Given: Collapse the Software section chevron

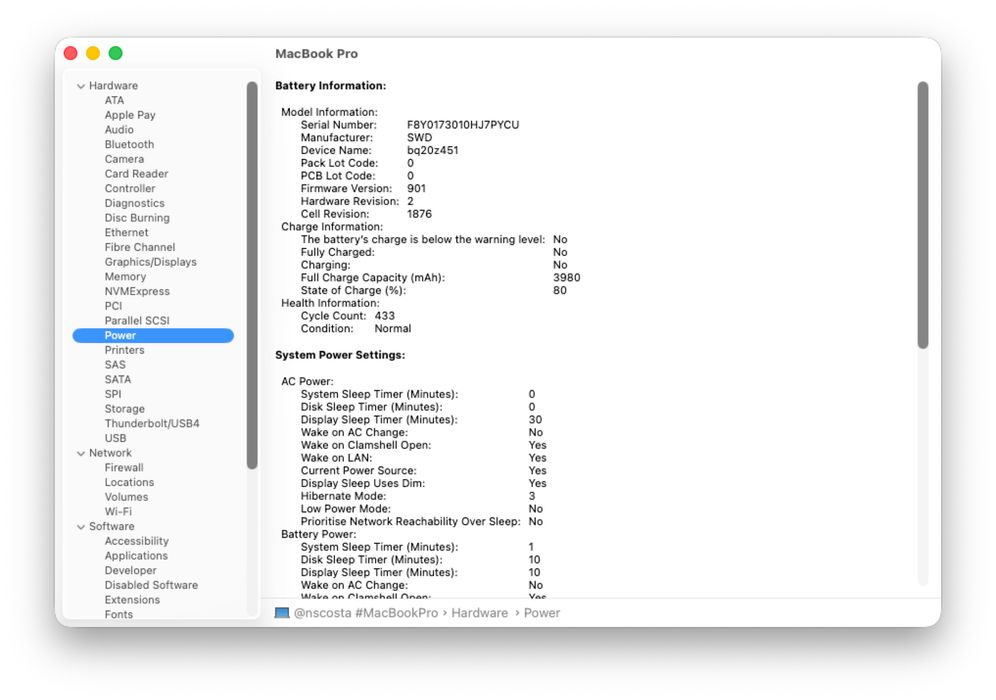Looking at the screenshot, I should [81, 527].
